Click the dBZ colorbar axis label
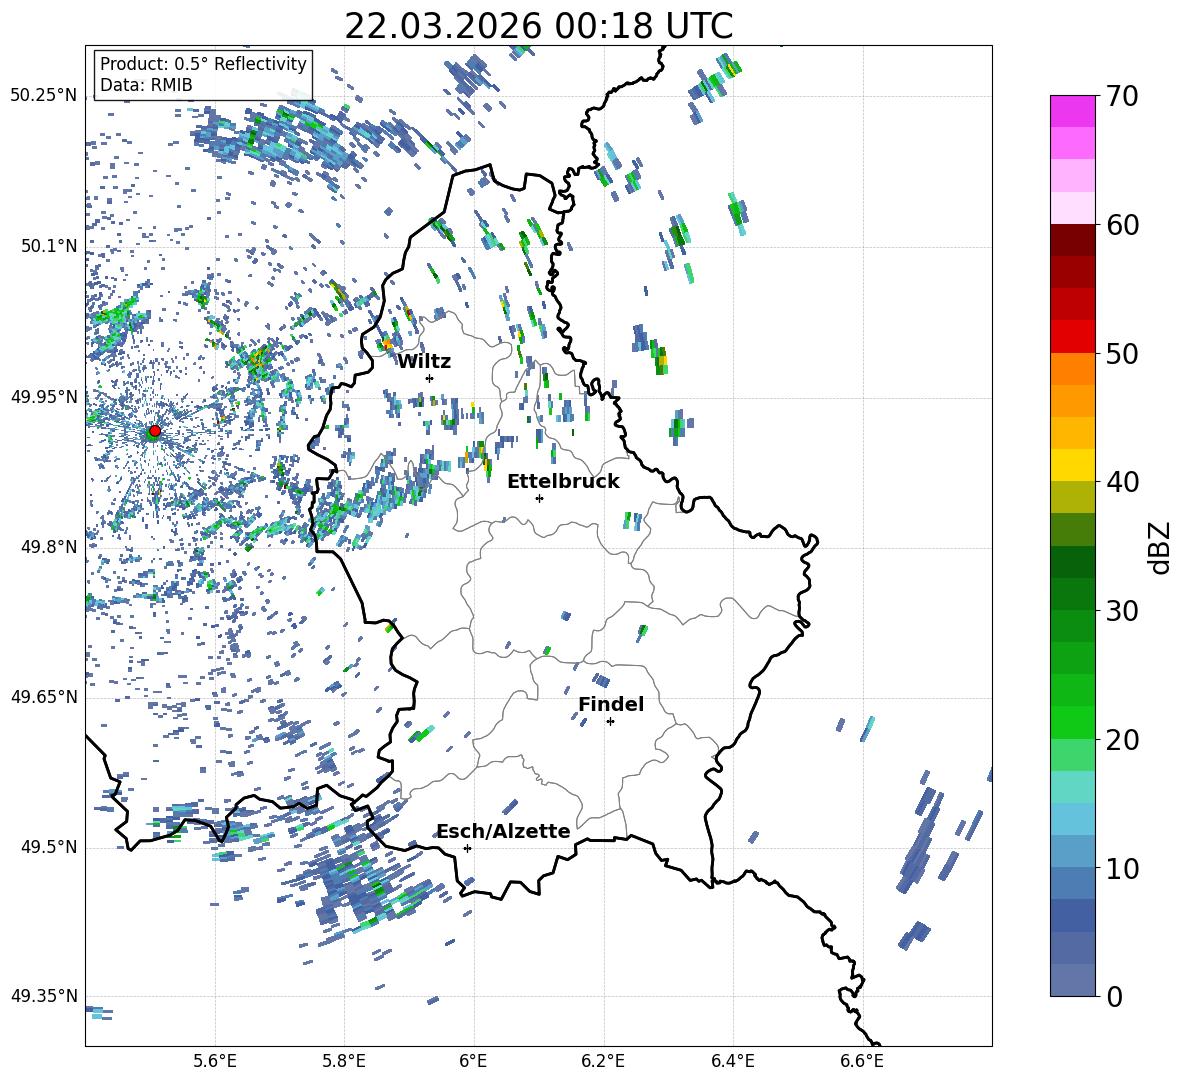The image size is (1184, 1081). [x=1160, y=548]
